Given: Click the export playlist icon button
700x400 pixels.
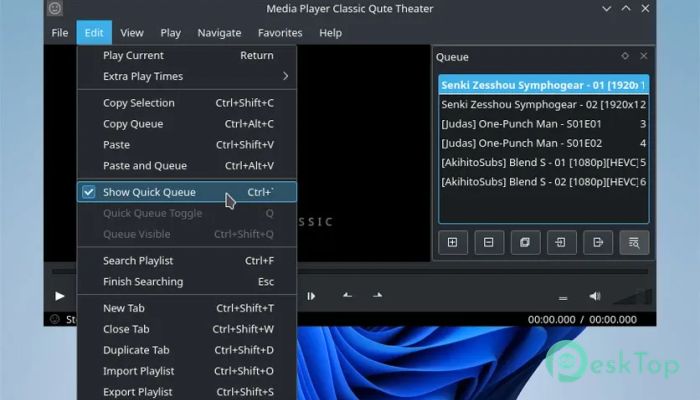Looking at the screenshot, I should coord(598,242).
